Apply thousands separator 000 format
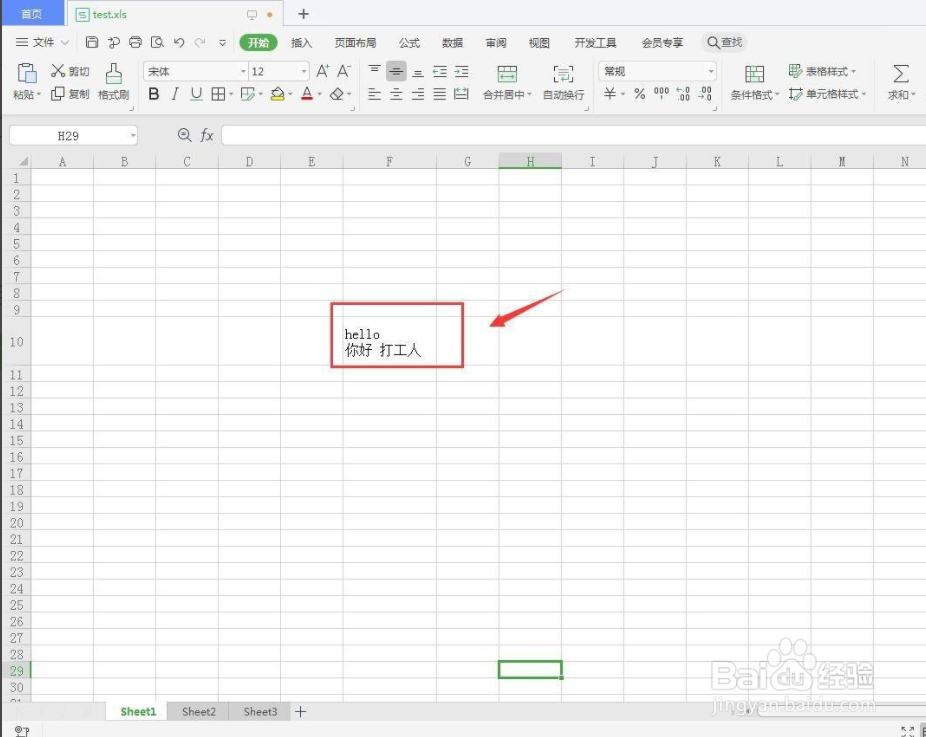This screenshot has width=926, height=737. [661, 93]
